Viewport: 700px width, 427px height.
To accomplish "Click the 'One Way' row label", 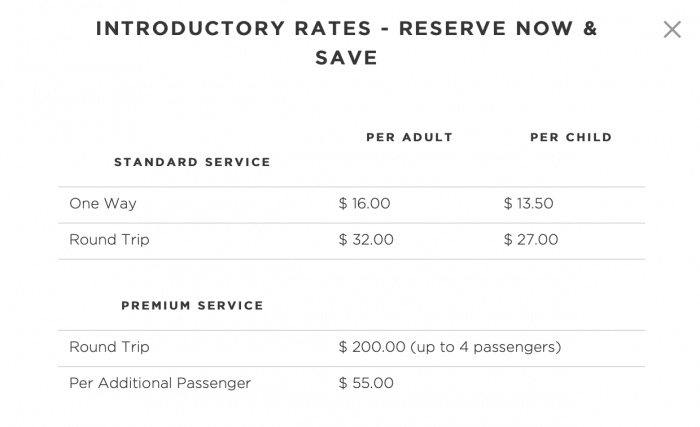I will click(x=103, y=204).
